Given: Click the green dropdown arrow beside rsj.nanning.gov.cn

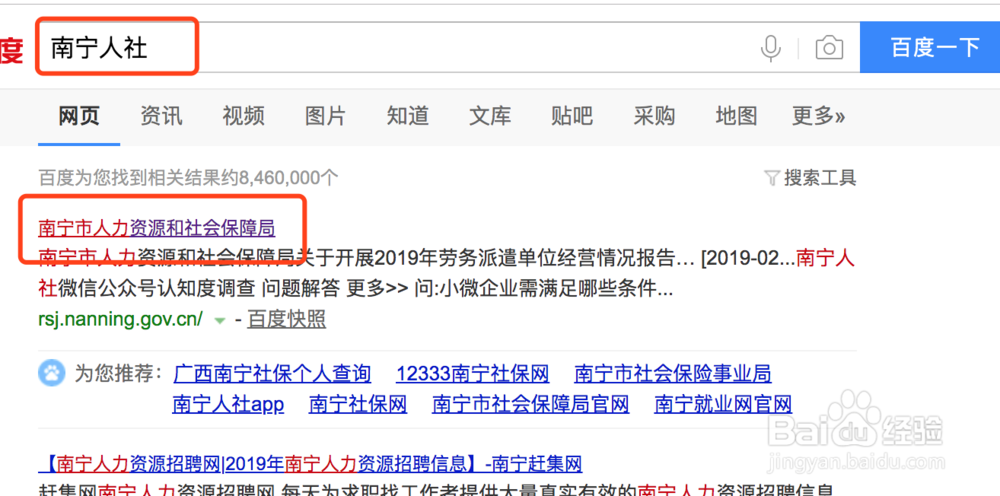Looking at the screenshot, I should (220, 320).
